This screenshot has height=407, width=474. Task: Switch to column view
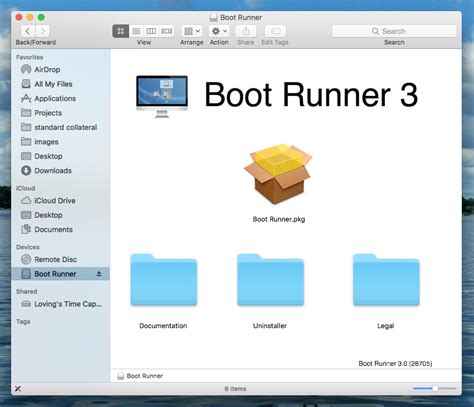151,31
